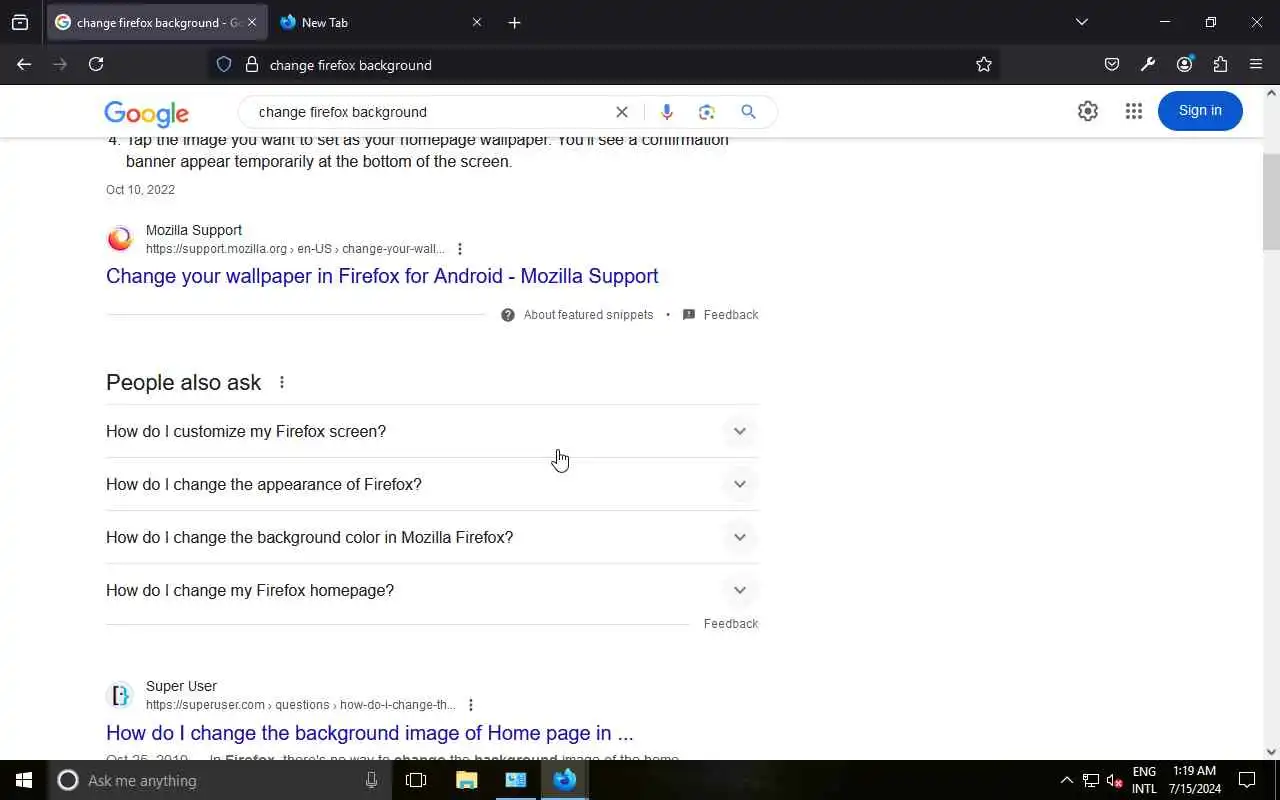Open the taskbar clock and date
This screenshot has width=1280, height=800.
coord(1195,780)
